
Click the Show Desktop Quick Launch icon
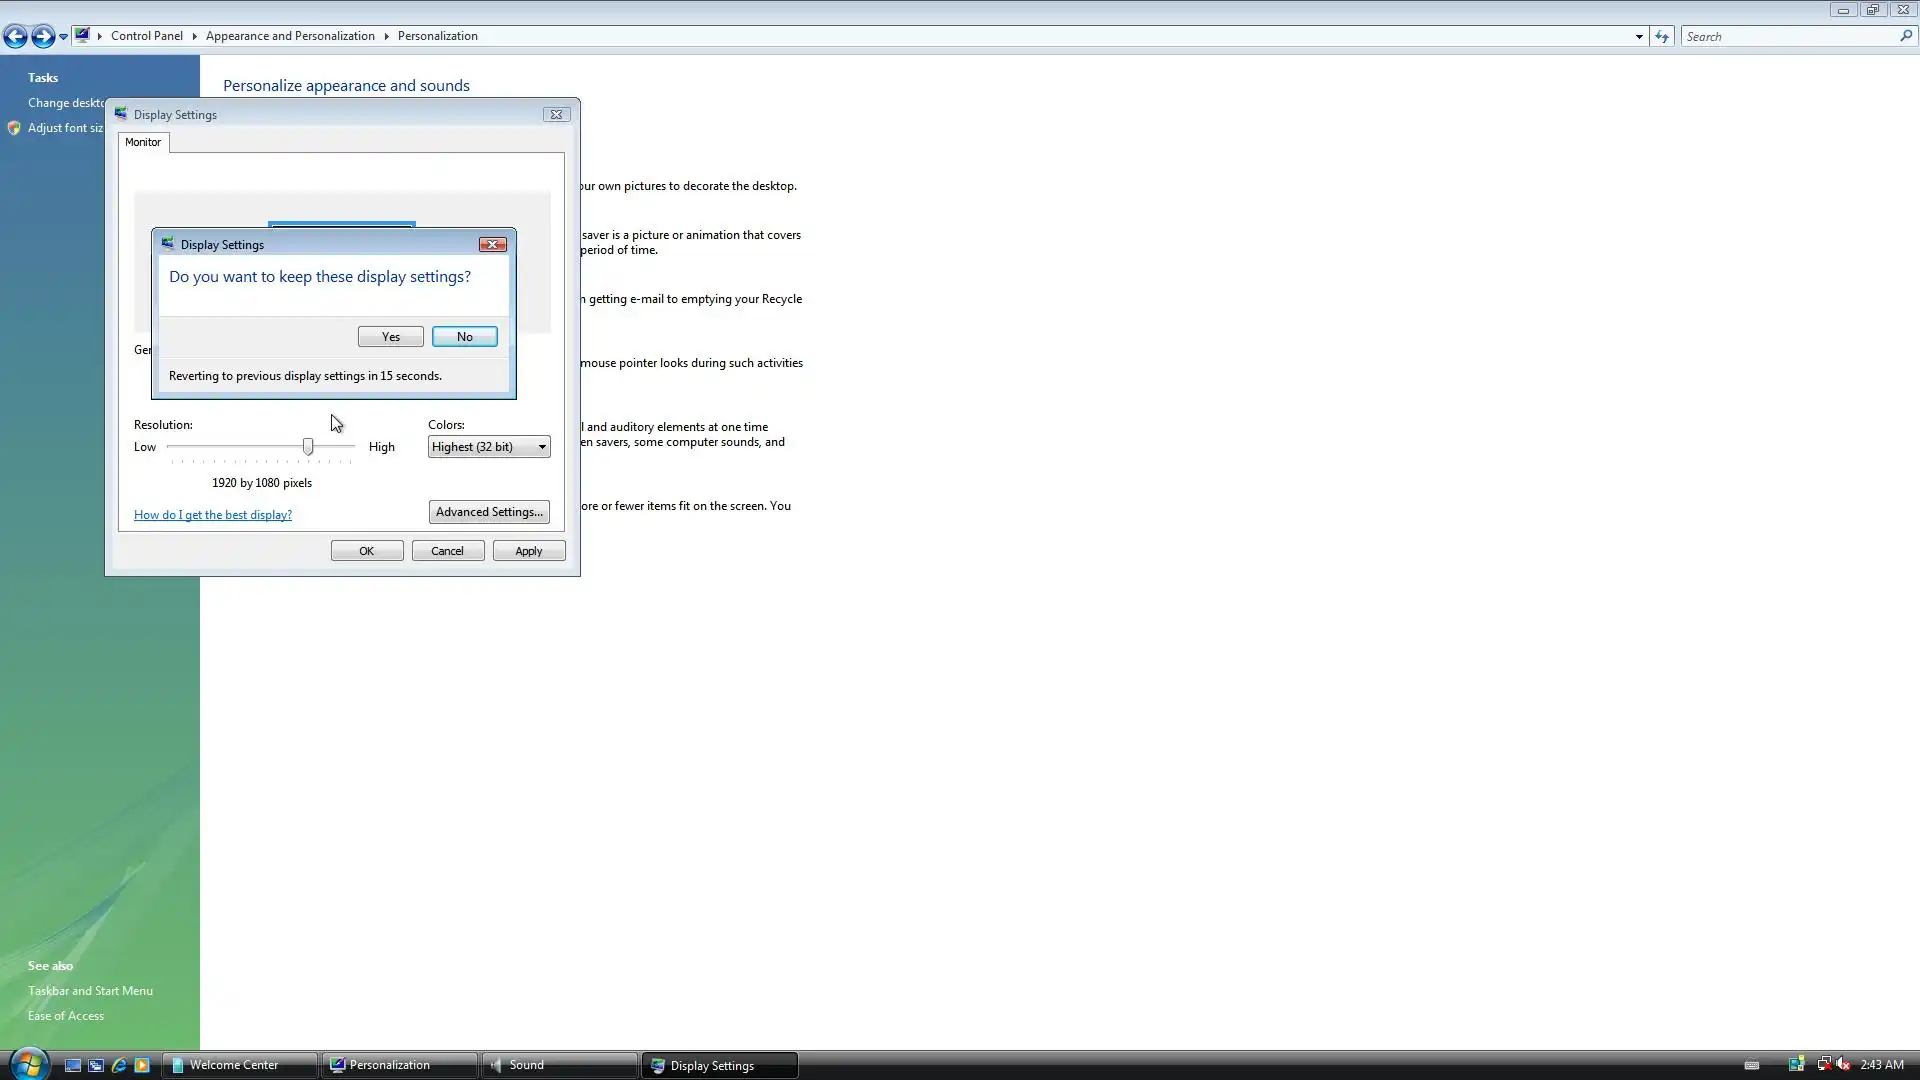point(73,1065)
